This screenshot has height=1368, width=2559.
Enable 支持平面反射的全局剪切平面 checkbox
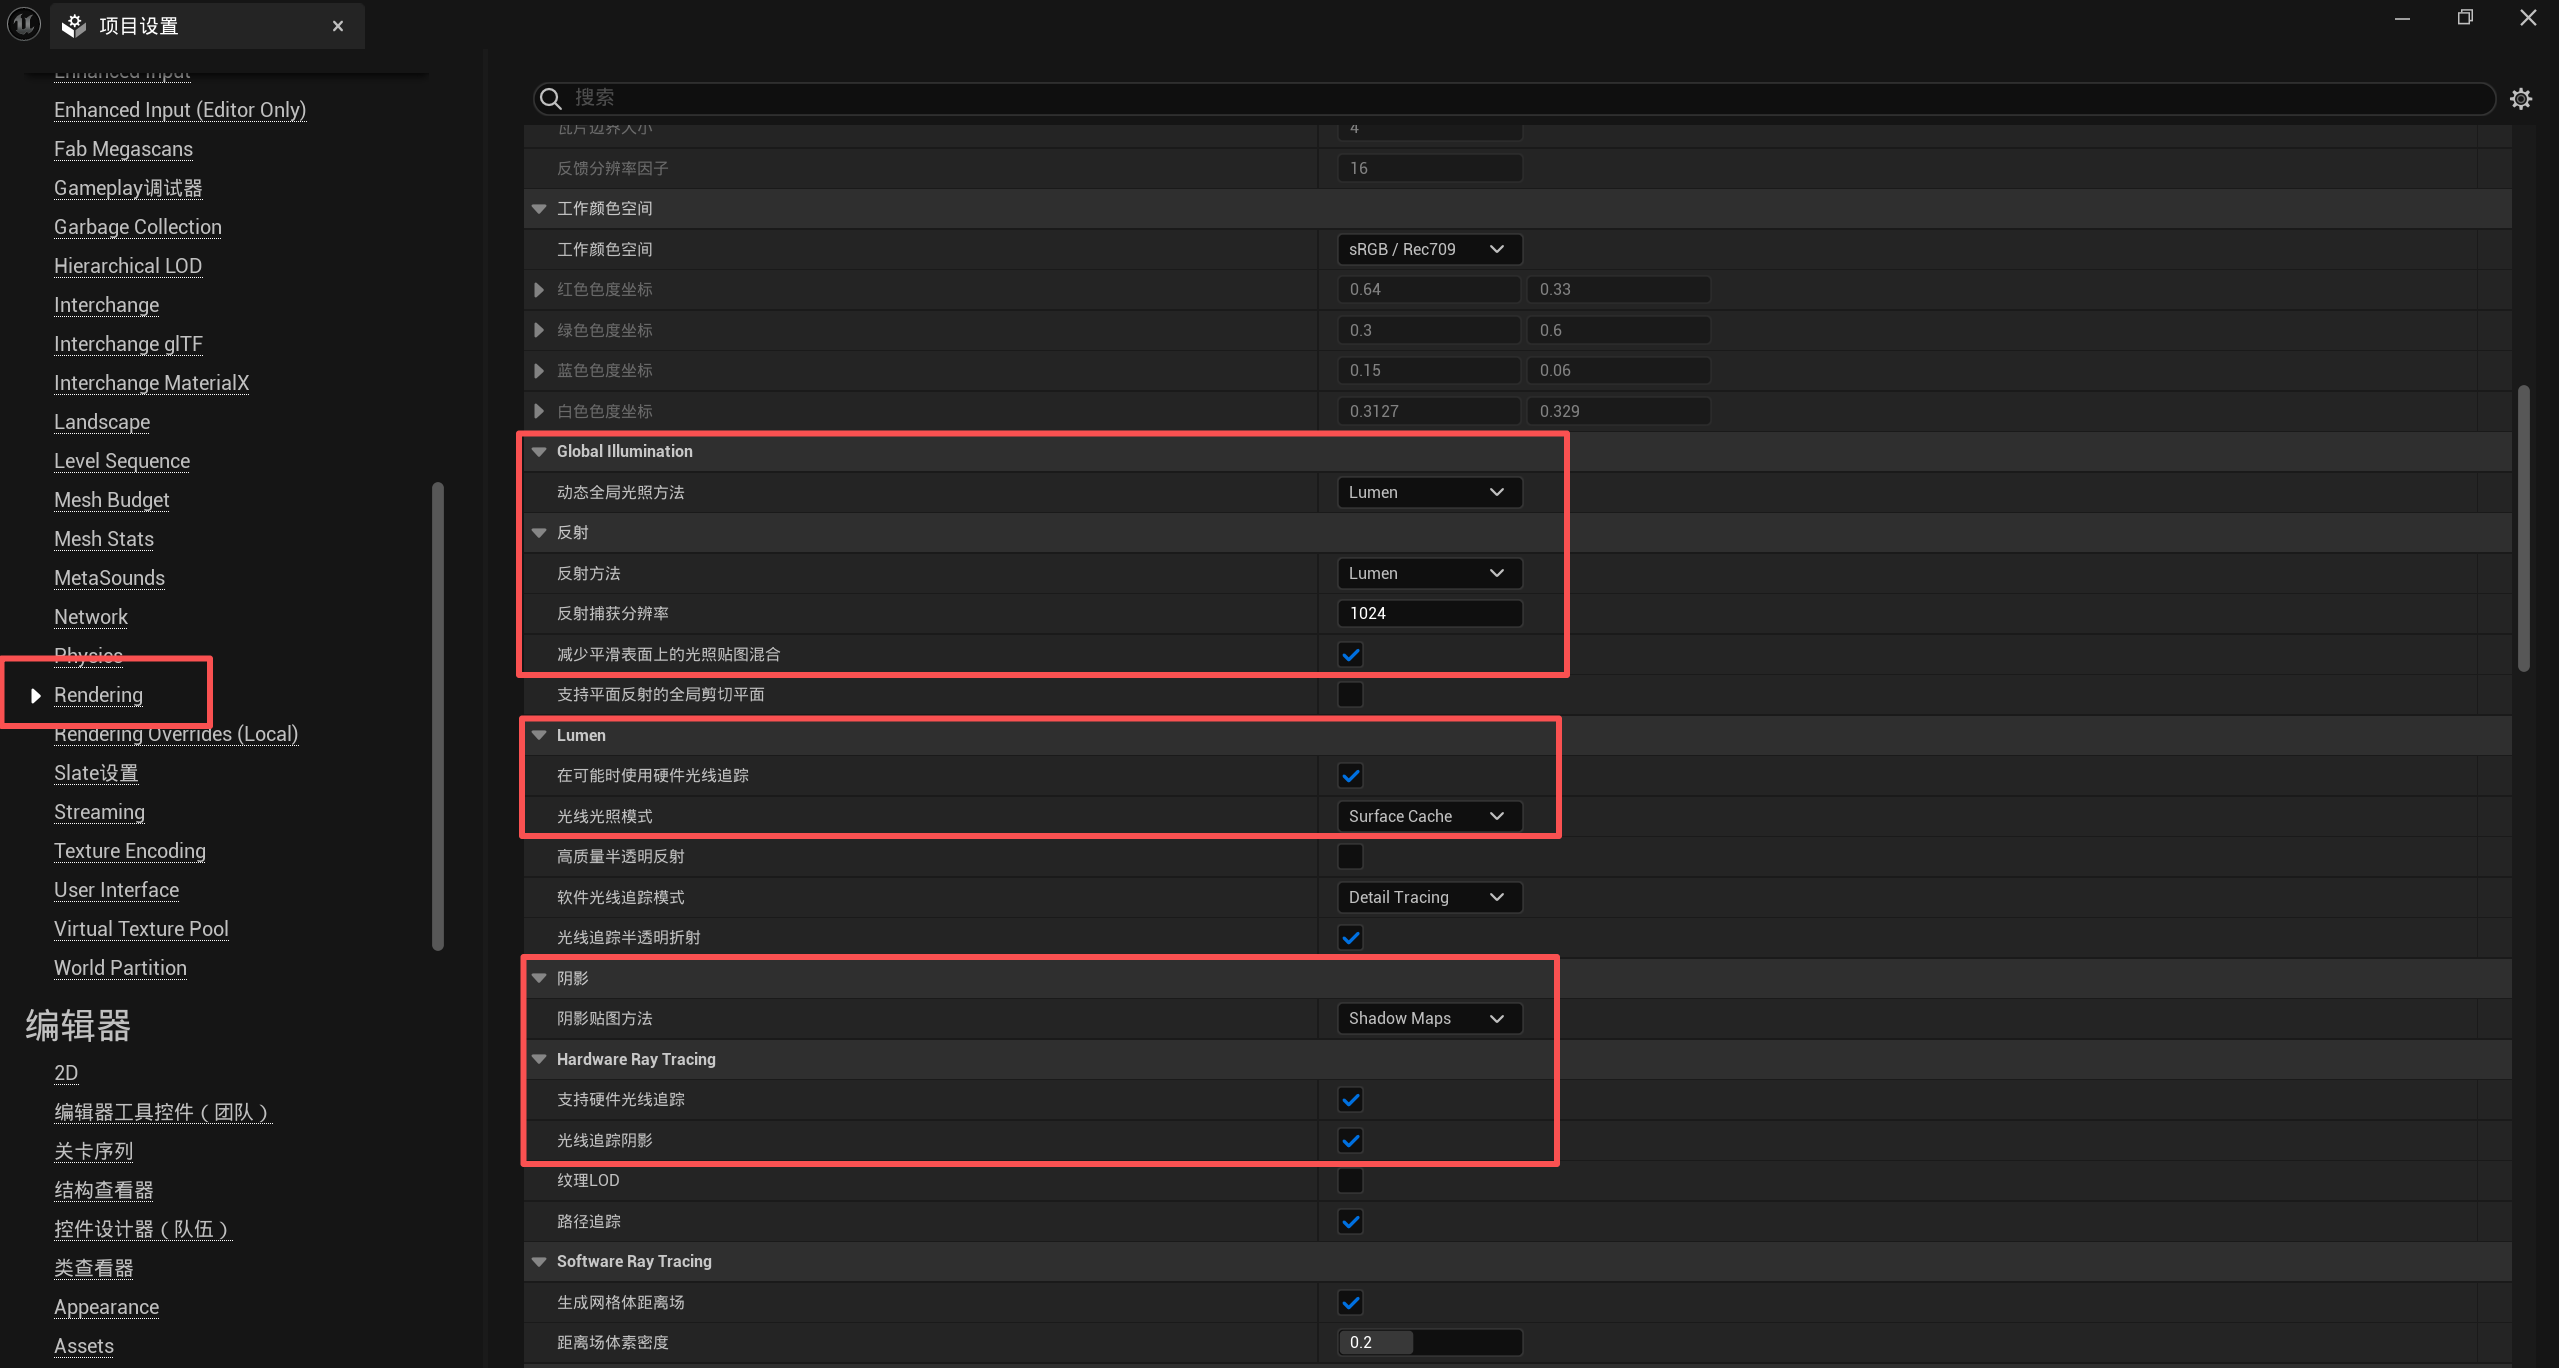(x=1350, y=694)
